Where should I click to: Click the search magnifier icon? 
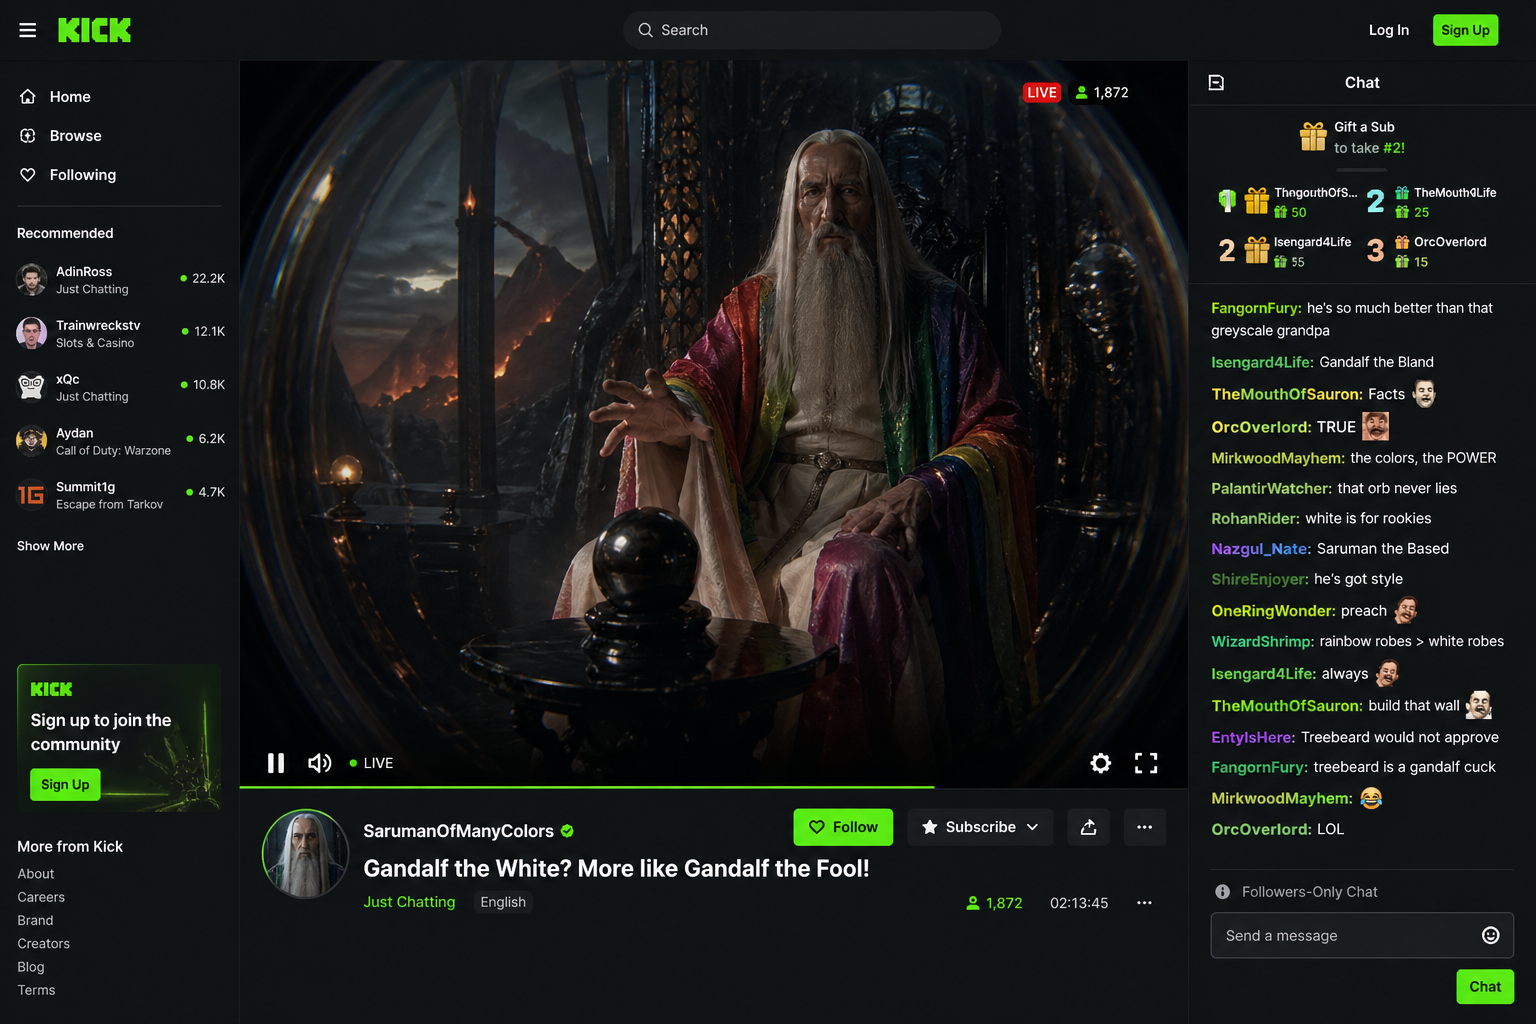click(x=646, y=30)
